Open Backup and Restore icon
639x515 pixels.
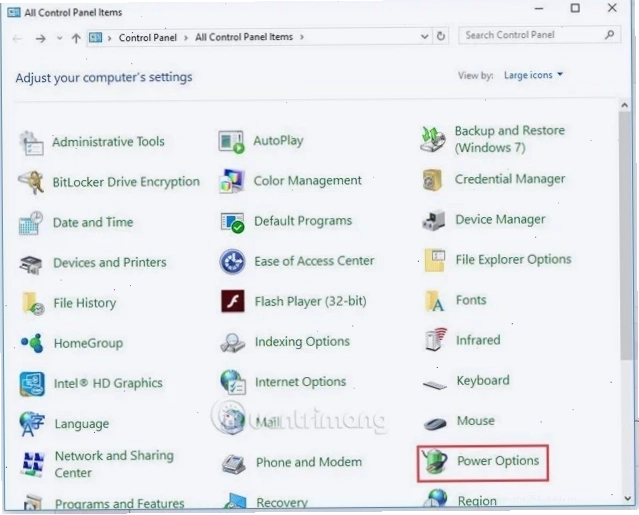(432, 139)
